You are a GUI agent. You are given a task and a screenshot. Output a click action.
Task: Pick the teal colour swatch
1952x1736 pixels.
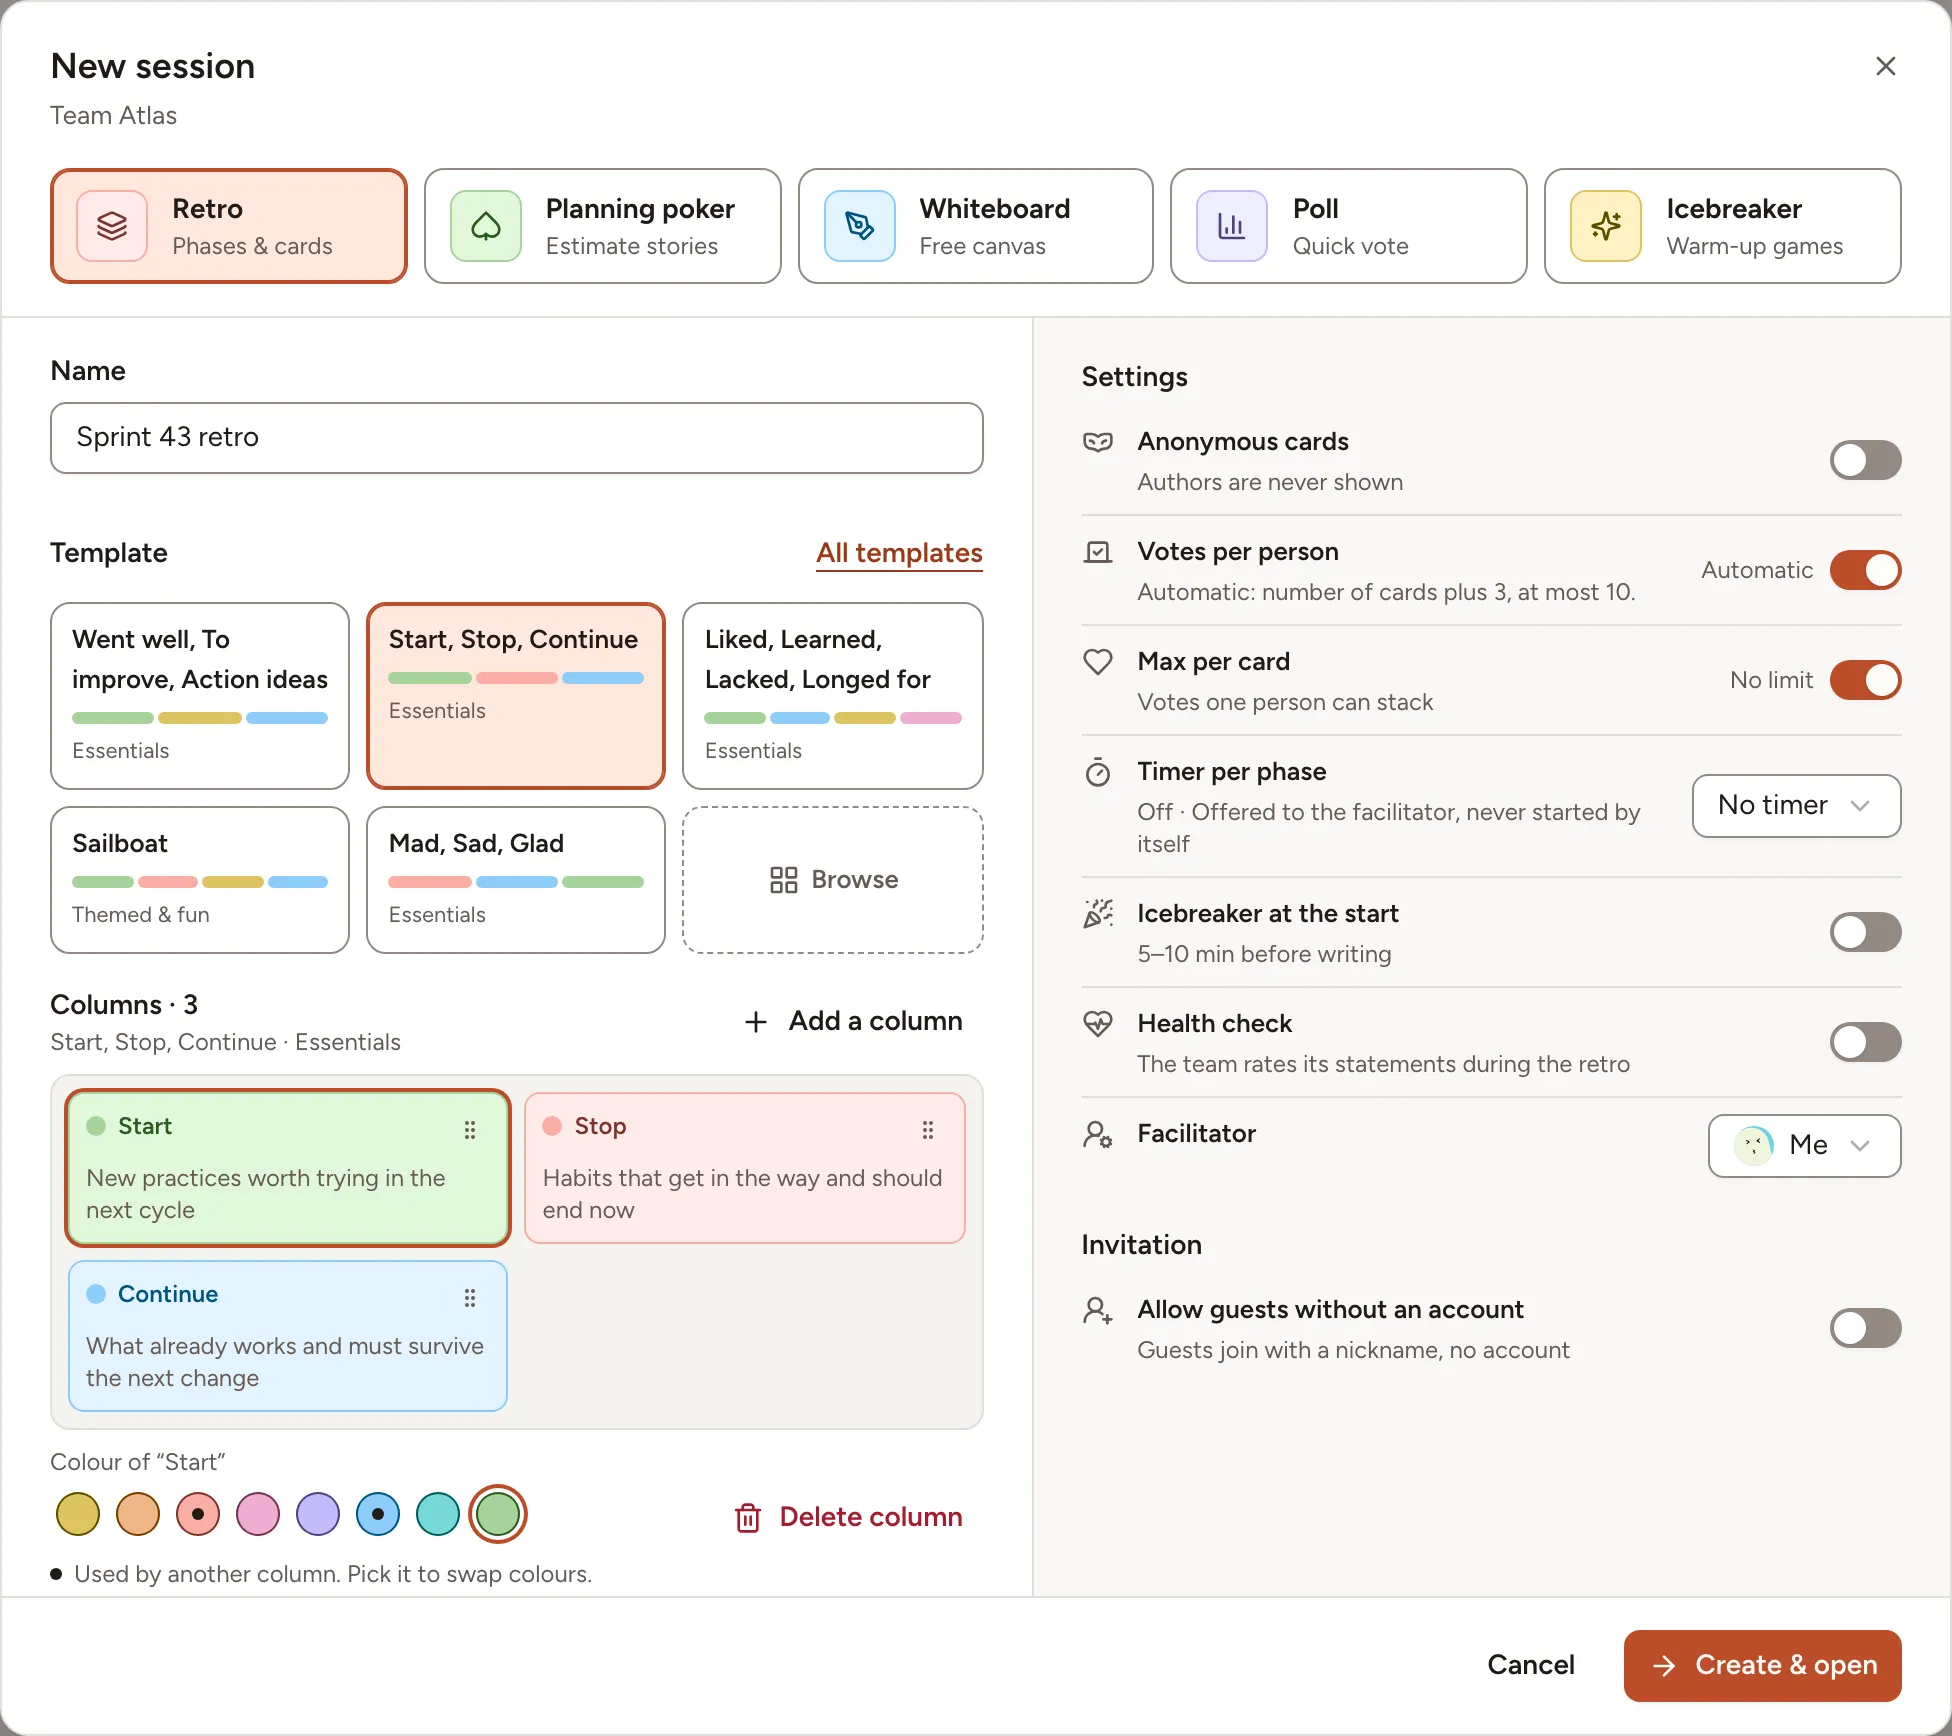[438, 1514]
